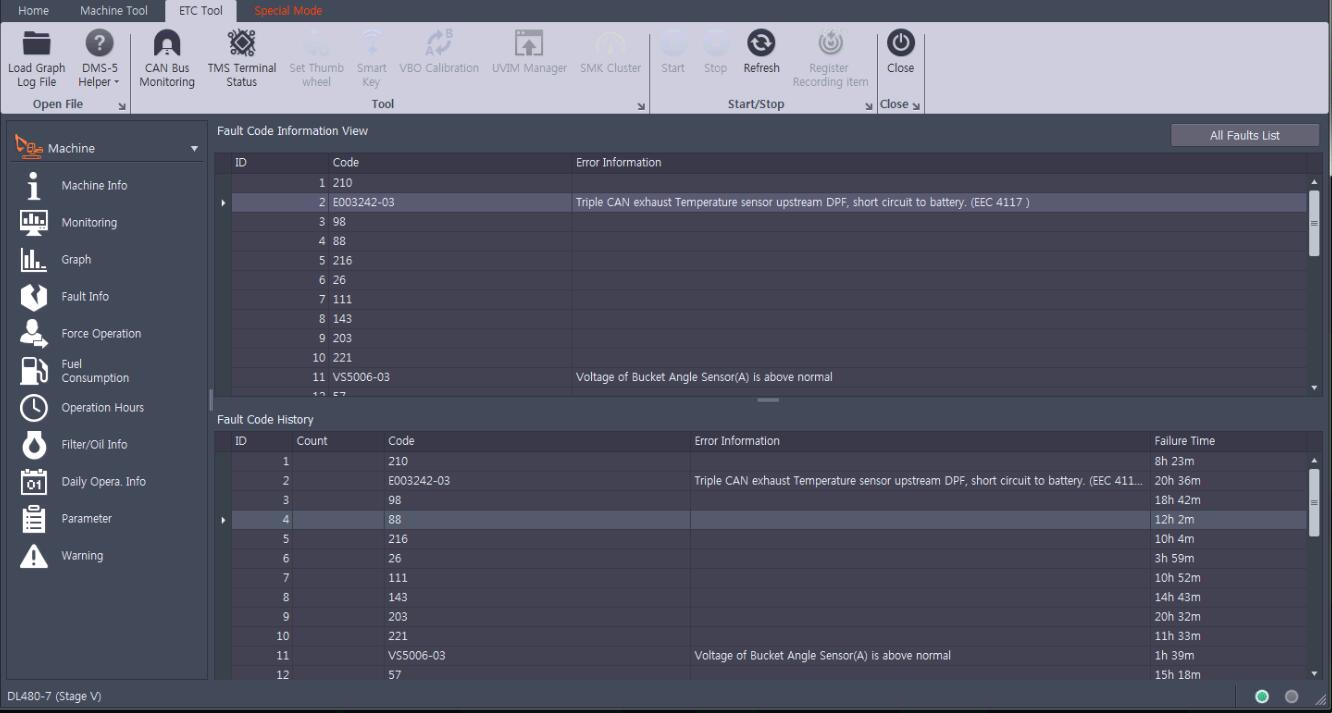The image size is (1332, 713).
Task: Click the Machine excavator icon in sidebar
Action: [30, 148]
